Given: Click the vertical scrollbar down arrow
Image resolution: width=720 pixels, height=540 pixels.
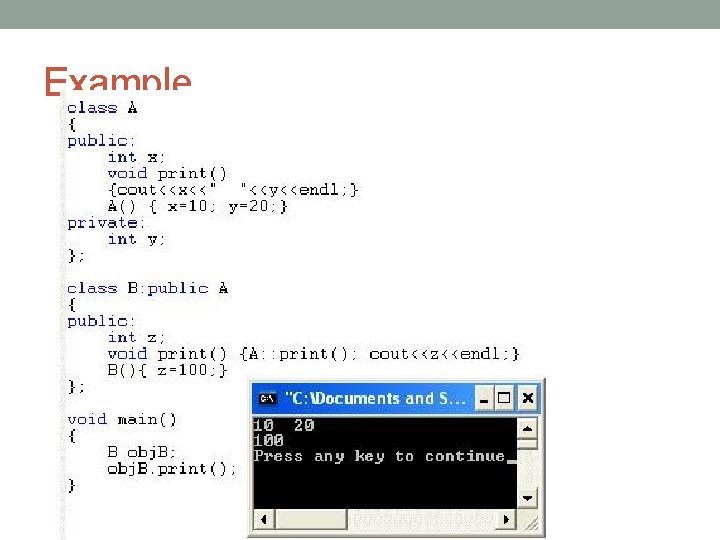Looking at the screenshot, I should [x=527, y=498].
